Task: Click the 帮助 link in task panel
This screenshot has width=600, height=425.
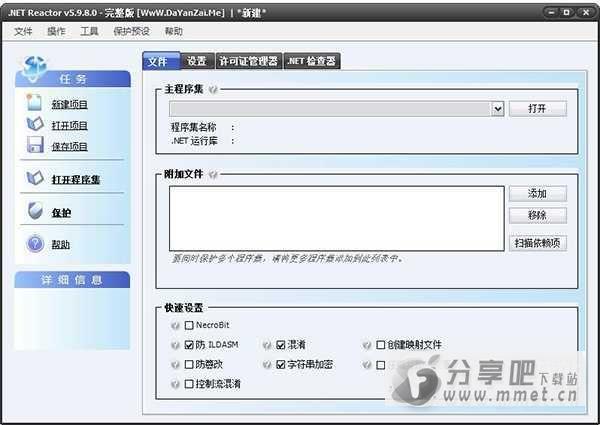Action: click(x=61, y=244)
